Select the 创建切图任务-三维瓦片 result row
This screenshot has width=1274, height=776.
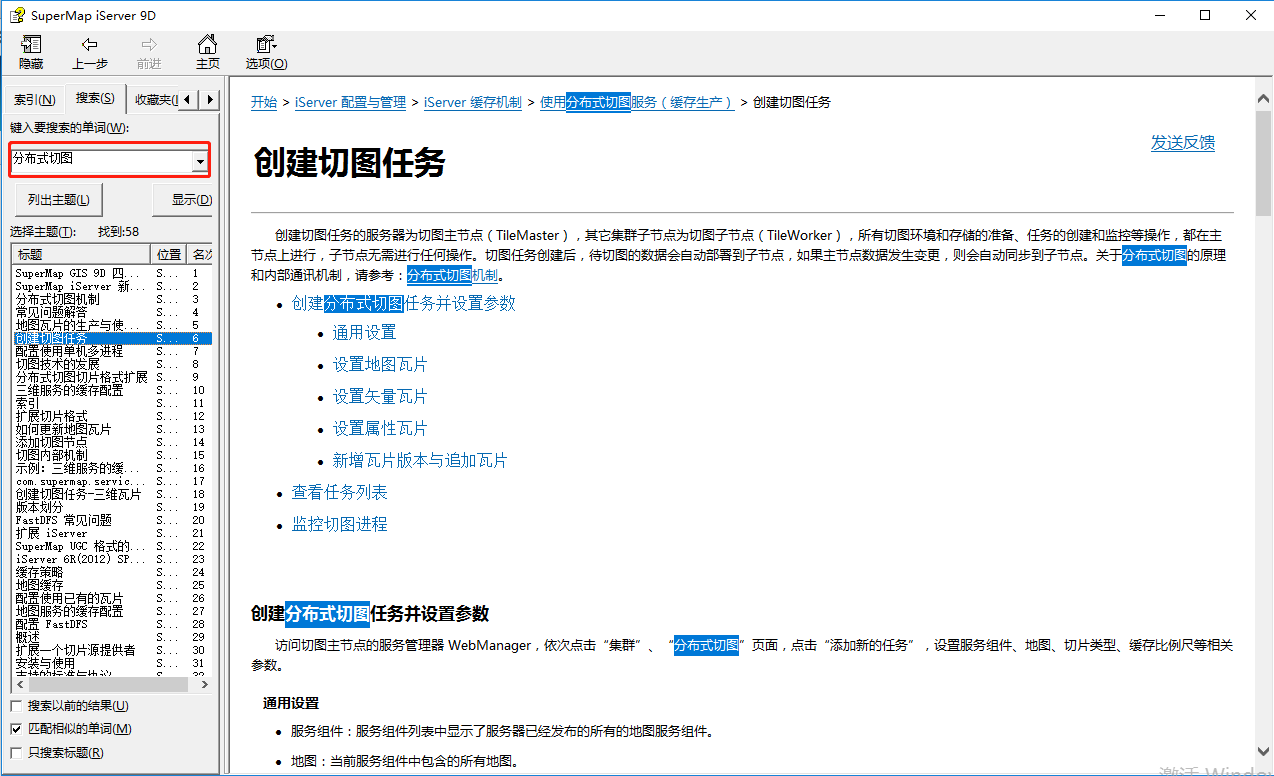[112, 494]
